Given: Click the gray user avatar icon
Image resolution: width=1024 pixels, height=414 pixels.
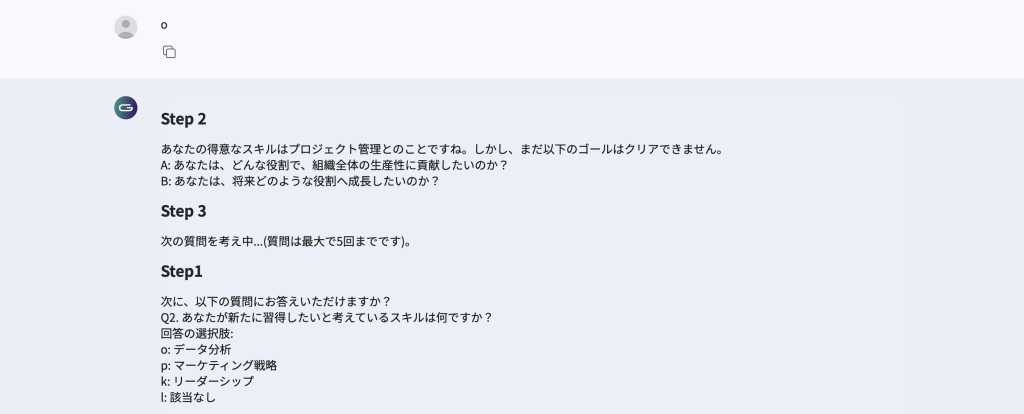Looking at the screenshot, I should (x=126, y=27).
